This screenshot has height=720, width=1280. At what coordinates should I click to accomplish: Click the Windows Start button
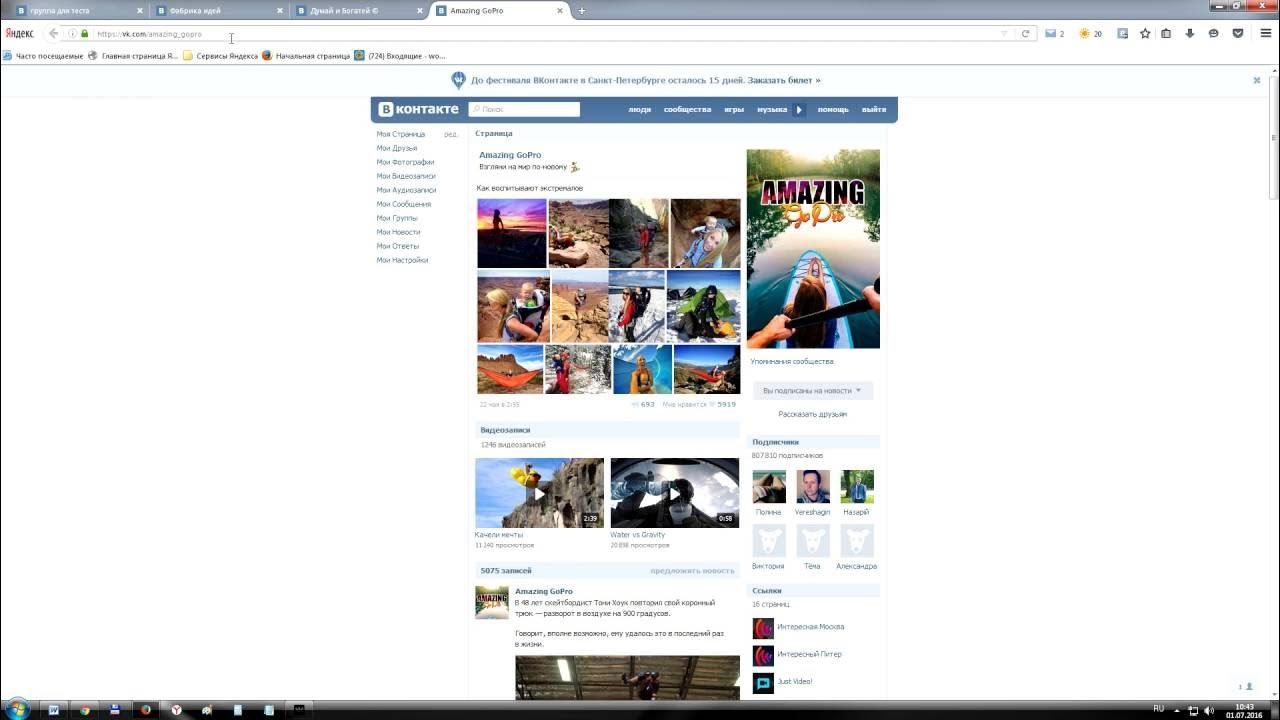18,710
